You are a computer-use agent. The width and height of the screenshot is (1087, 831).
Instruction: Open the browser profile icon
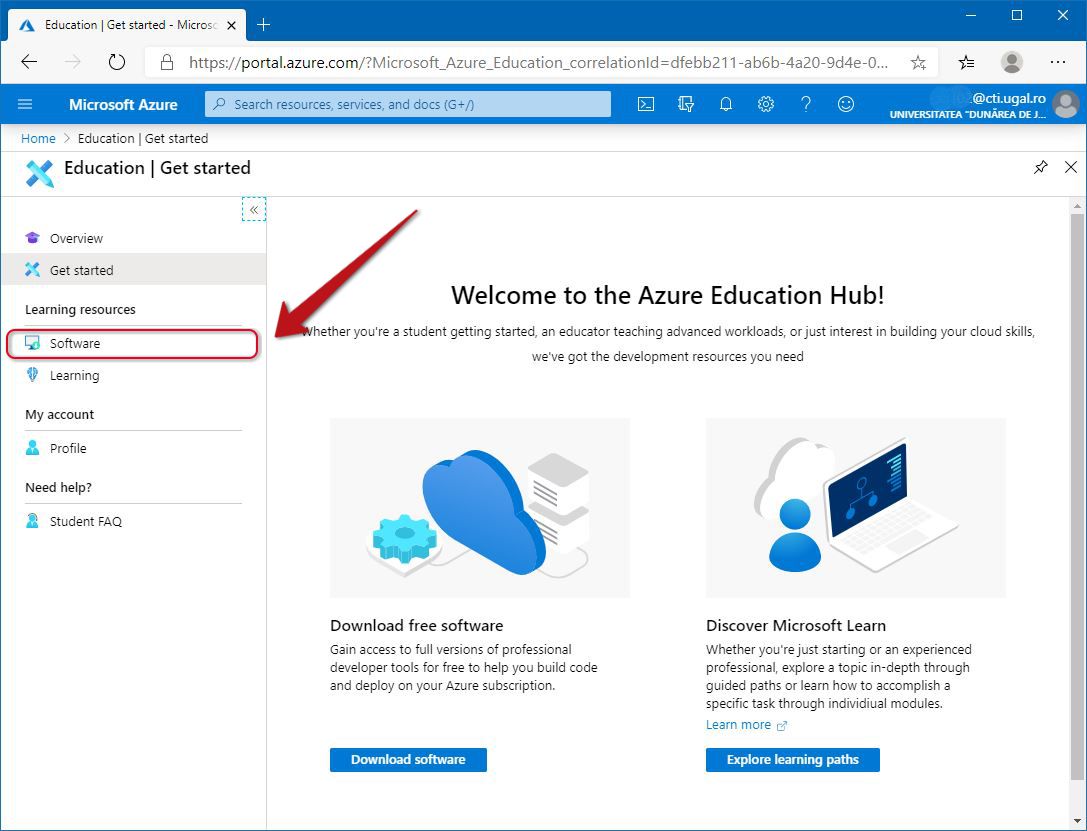point(1011,62)
